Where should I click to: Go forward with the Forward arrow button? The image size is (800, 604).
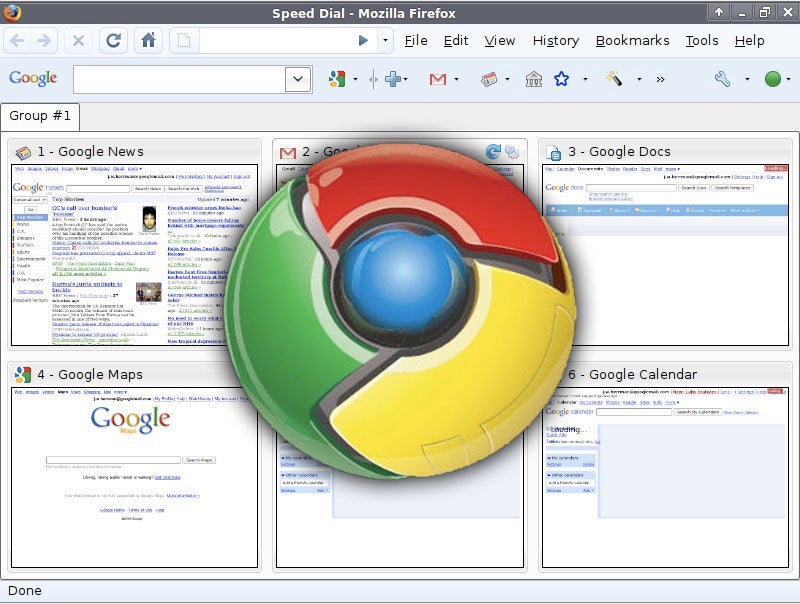tap(44, 40)
